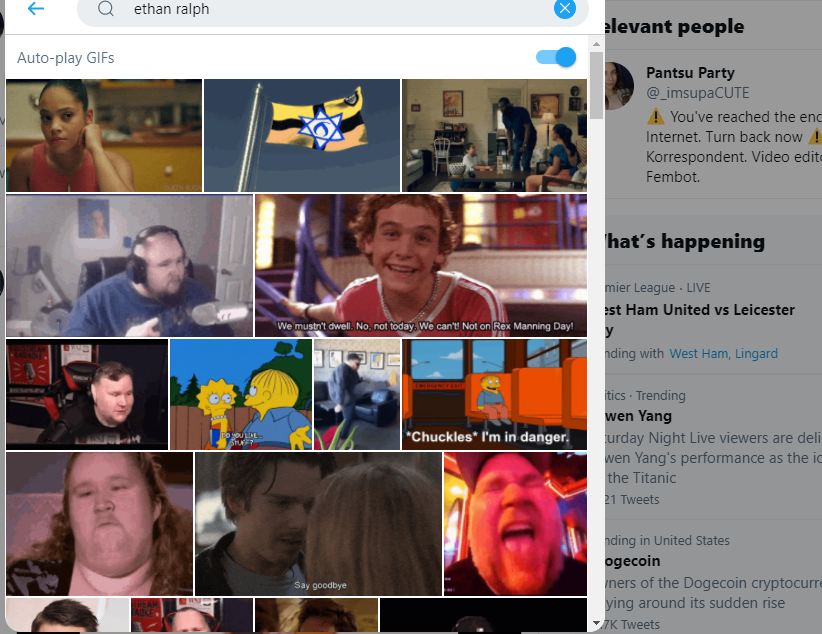
Task: Select the yellow flag with star GIF
Action: click(x=302, y=135)
